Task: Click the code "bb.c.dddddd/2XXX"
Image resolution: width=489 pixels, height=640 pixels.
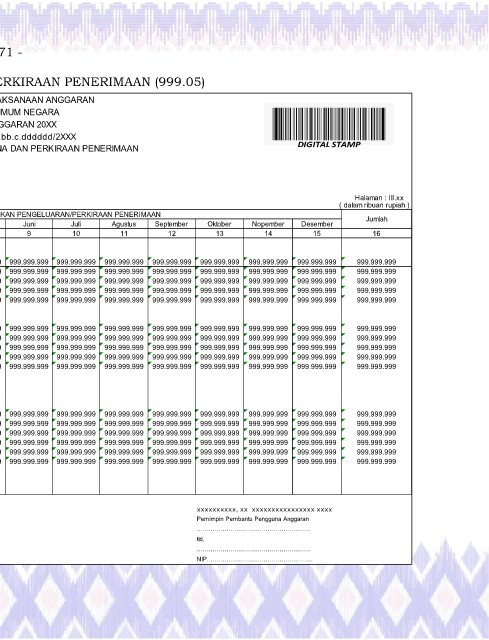Action: [39, 137]
